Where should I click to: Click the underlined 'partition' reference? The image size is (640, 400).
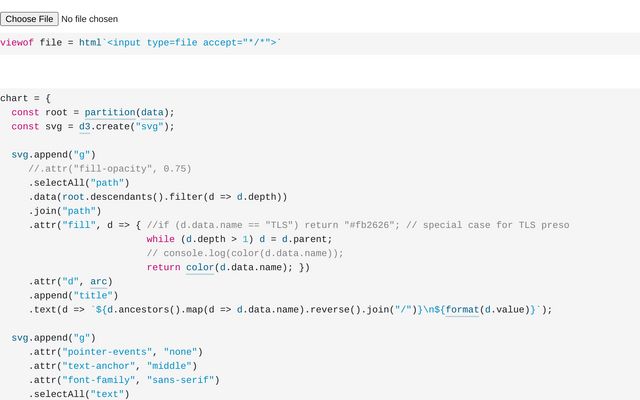pos(109,112)
